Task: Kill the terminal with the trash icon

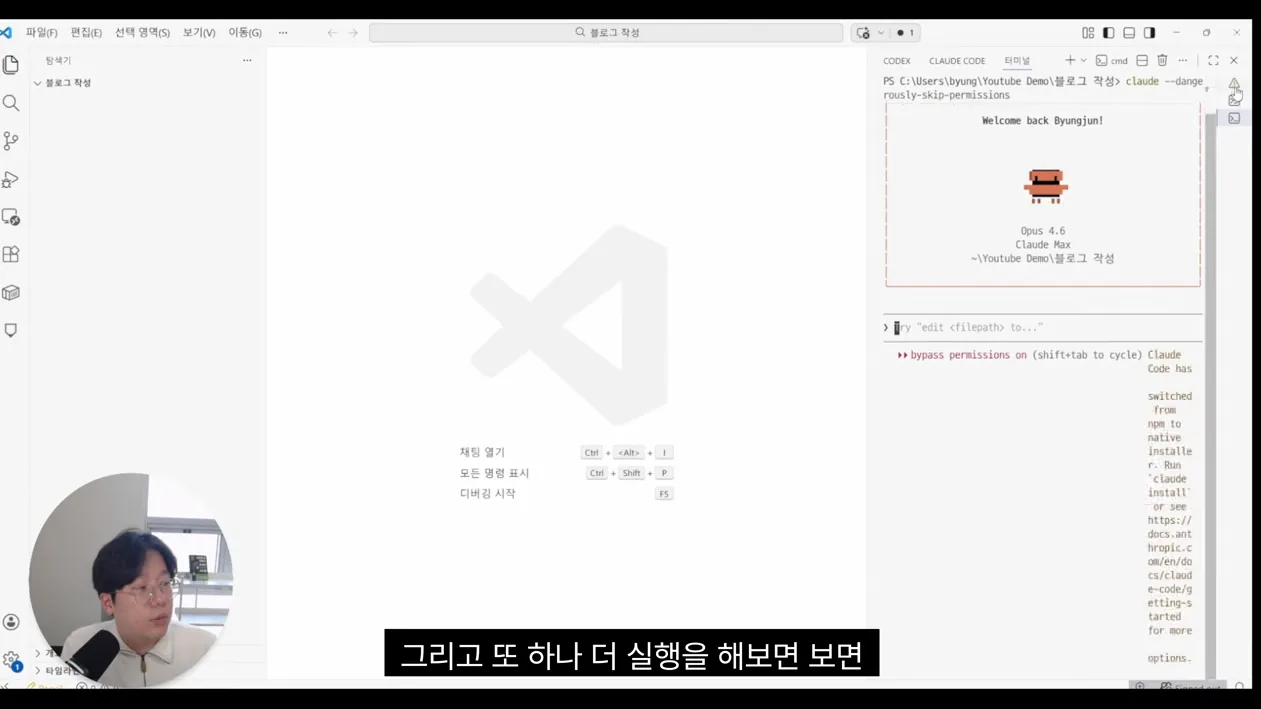Action: pos(1162,61)
